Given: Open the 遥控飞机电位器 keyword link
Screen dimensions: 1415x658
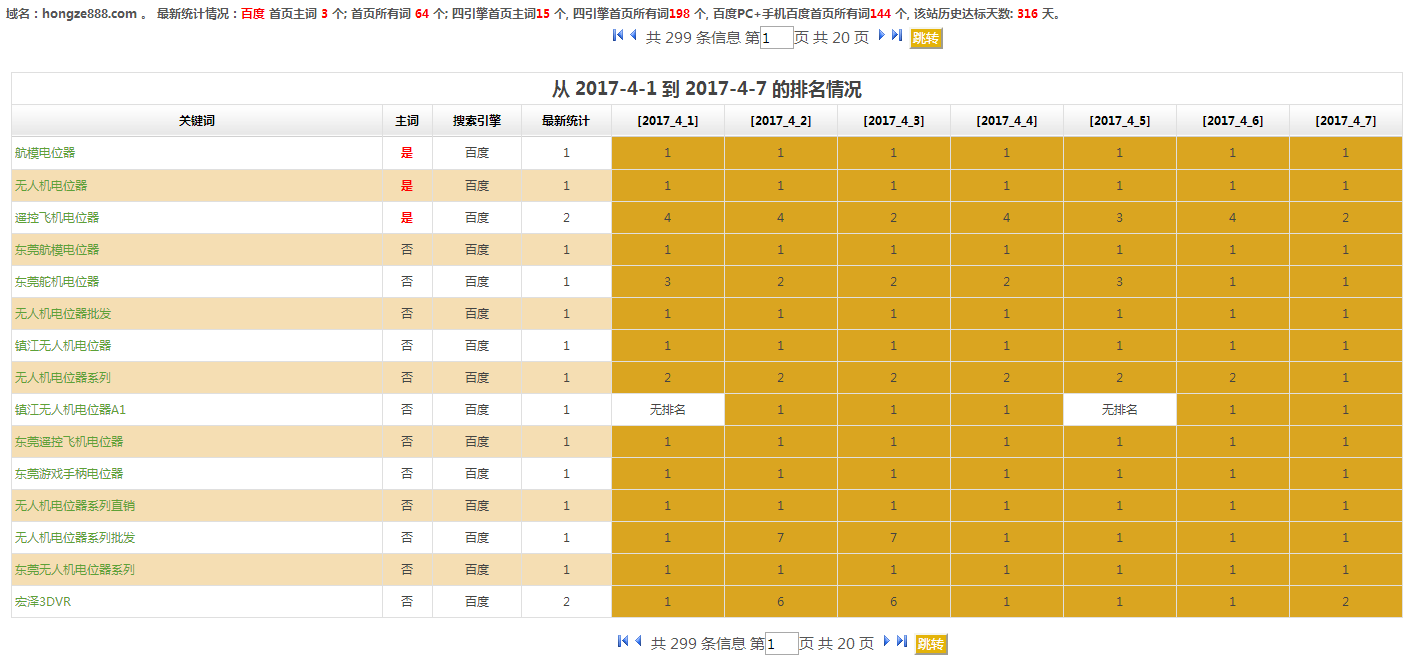Looking at the screenshot, I should 57,217.
